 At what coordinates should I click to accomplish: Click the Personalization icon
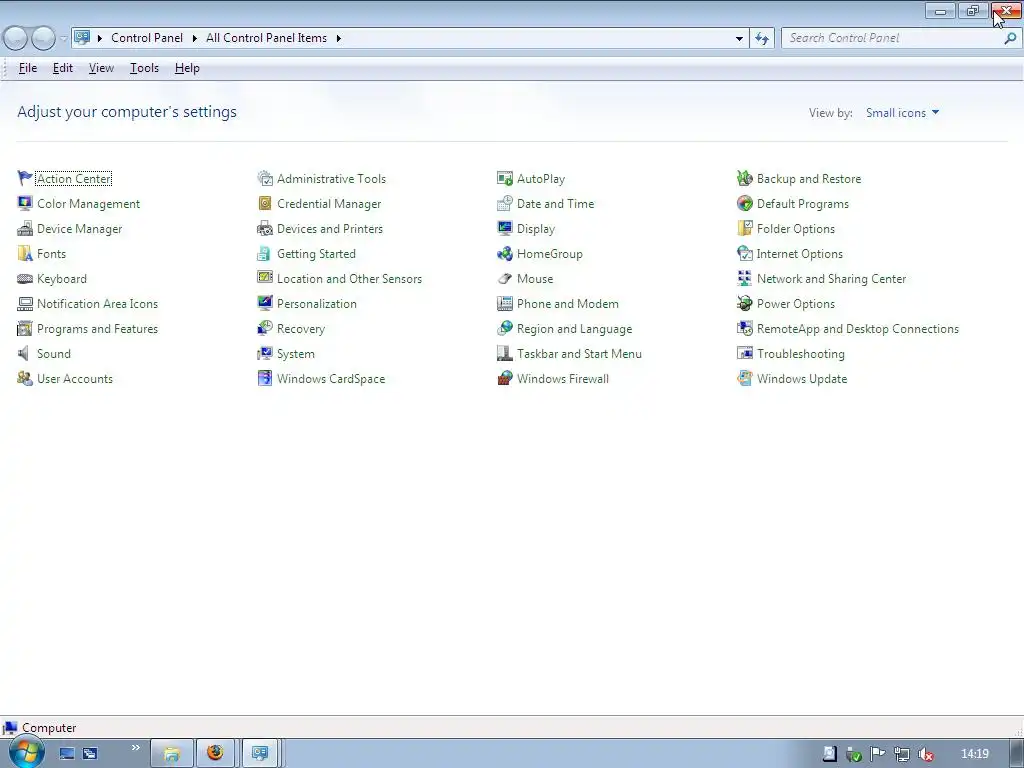click(264, 304)
